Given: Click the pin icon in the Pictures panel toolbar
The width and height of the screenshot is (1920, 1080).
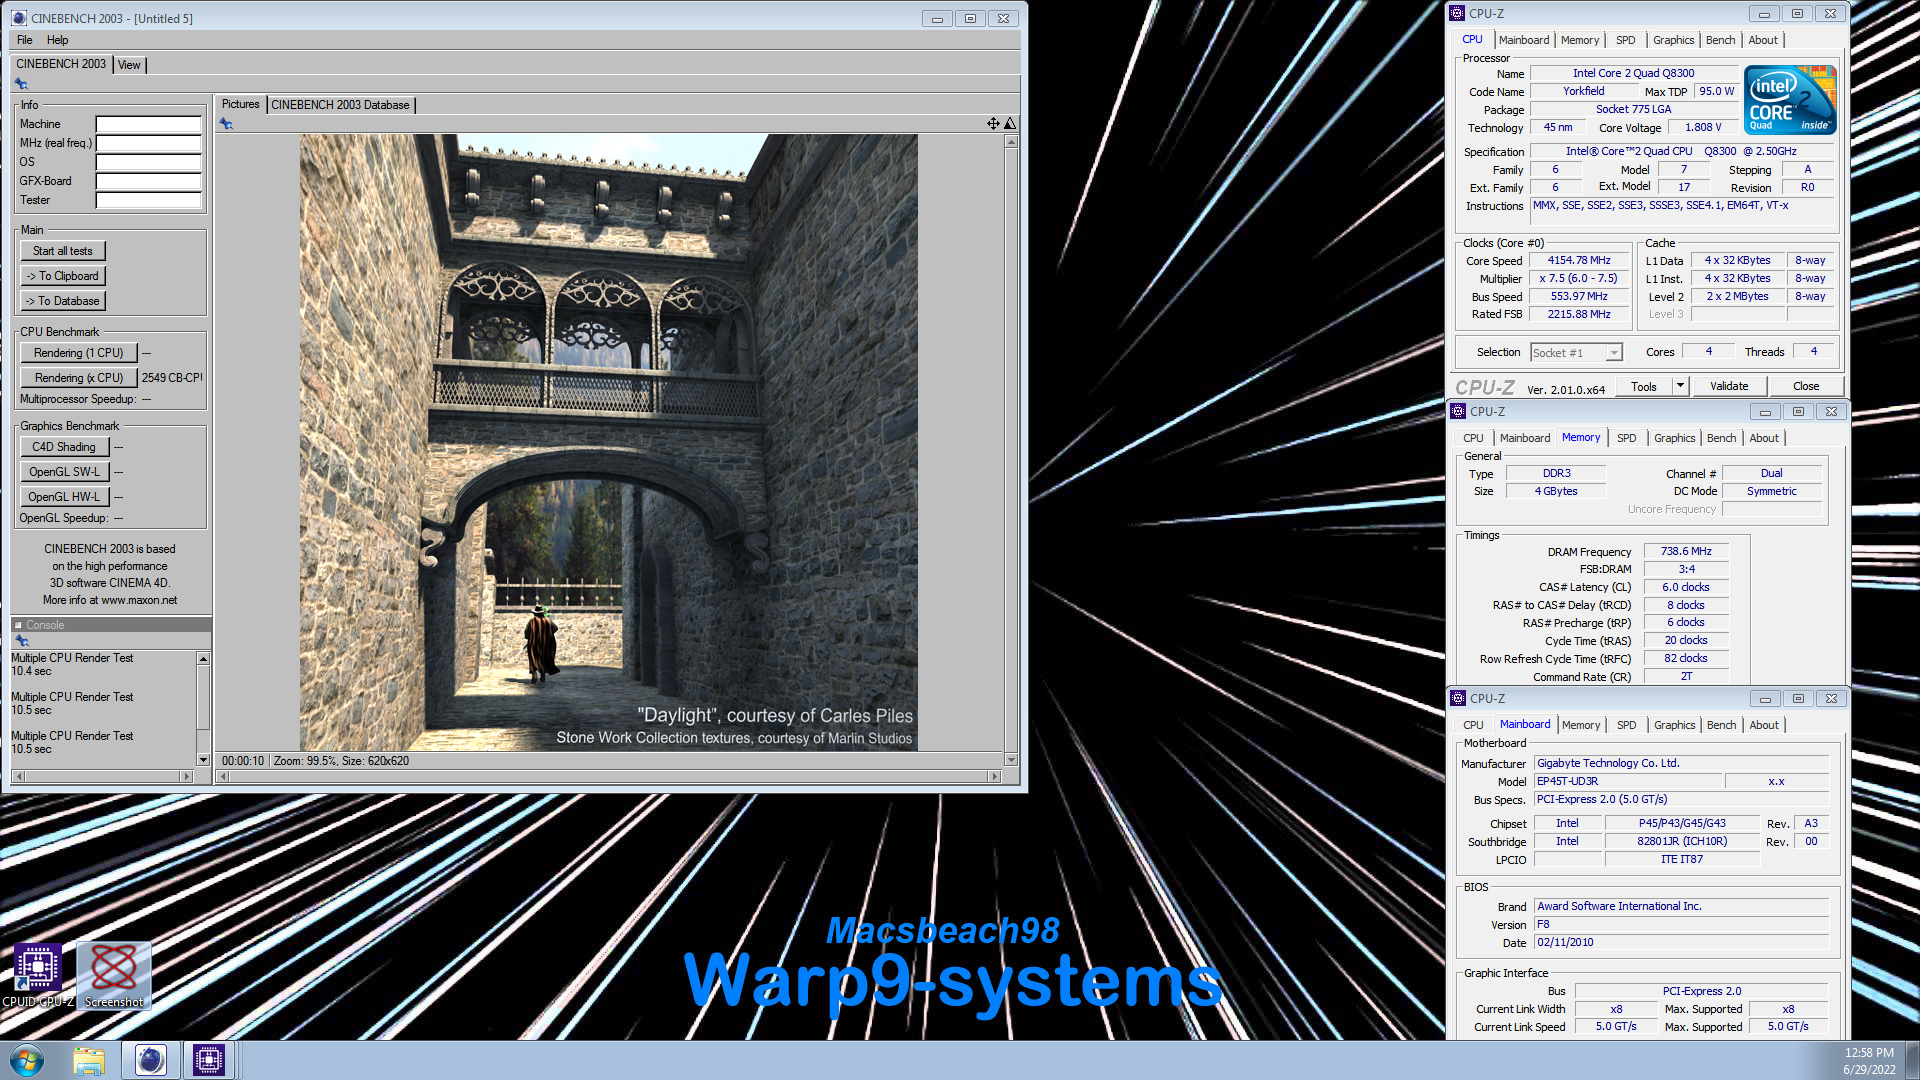Looking at the screenshot, I should (226, 124).
